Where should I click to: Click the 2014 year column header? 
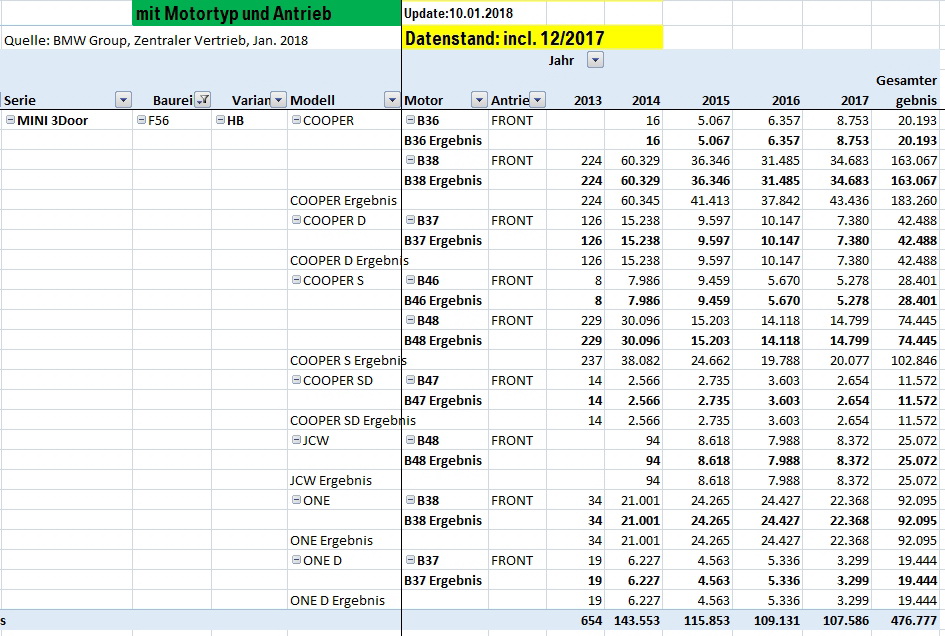pos(645,101)
